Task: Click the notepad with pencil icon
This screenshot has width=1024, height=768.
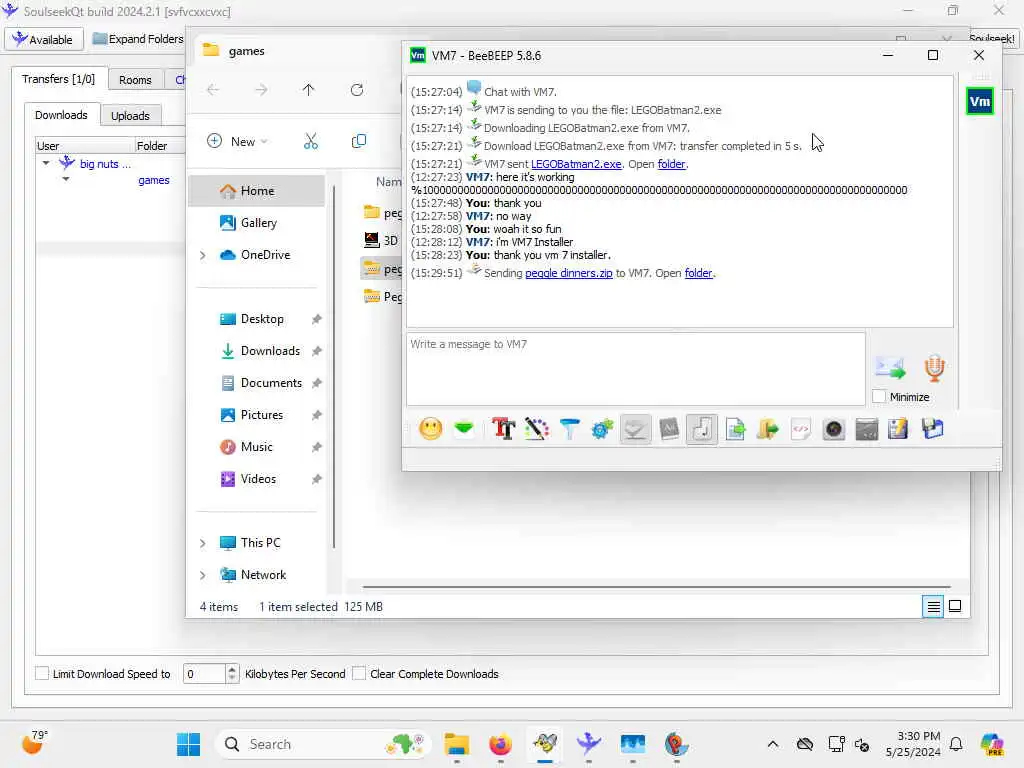Action: [x=899, y=429]
